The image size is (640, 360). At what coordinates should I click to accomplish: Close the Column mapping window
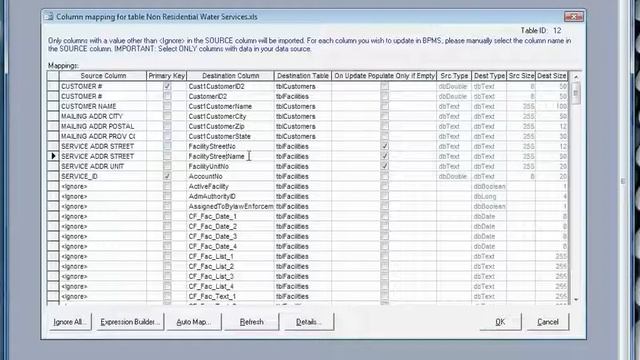(574, 17)
